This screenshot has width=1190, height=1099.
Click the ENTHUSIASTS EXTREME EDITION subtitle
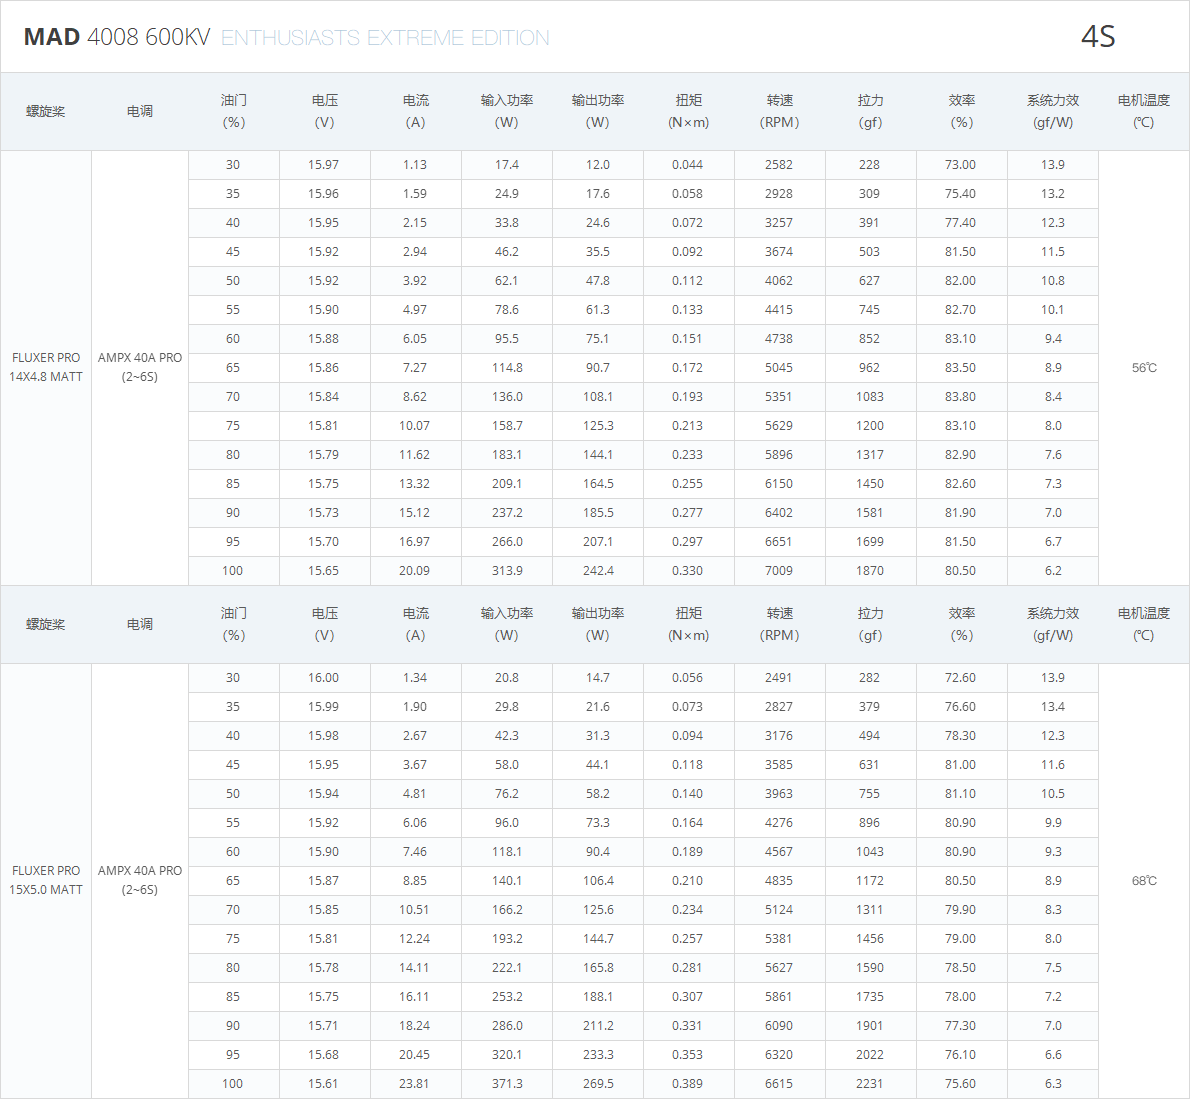[385, 38]
